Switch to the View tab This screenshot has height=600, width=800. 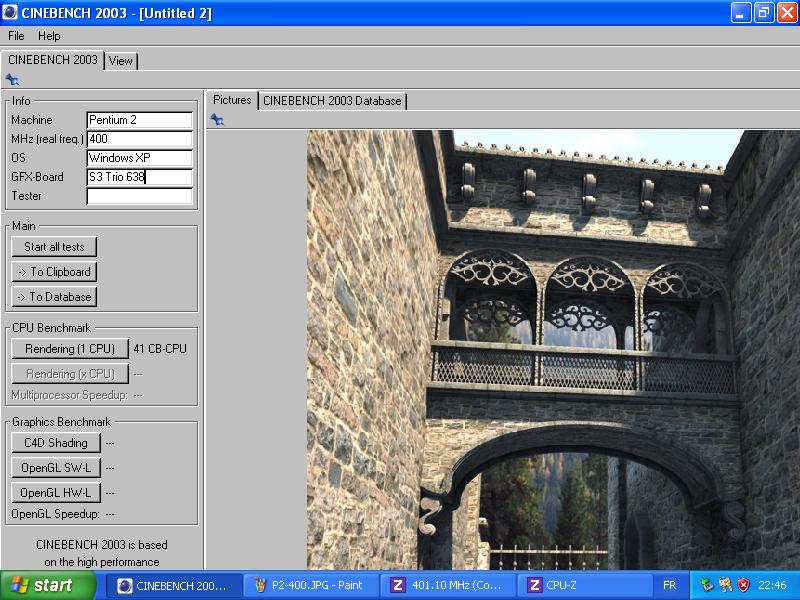(x=121, y=61)
